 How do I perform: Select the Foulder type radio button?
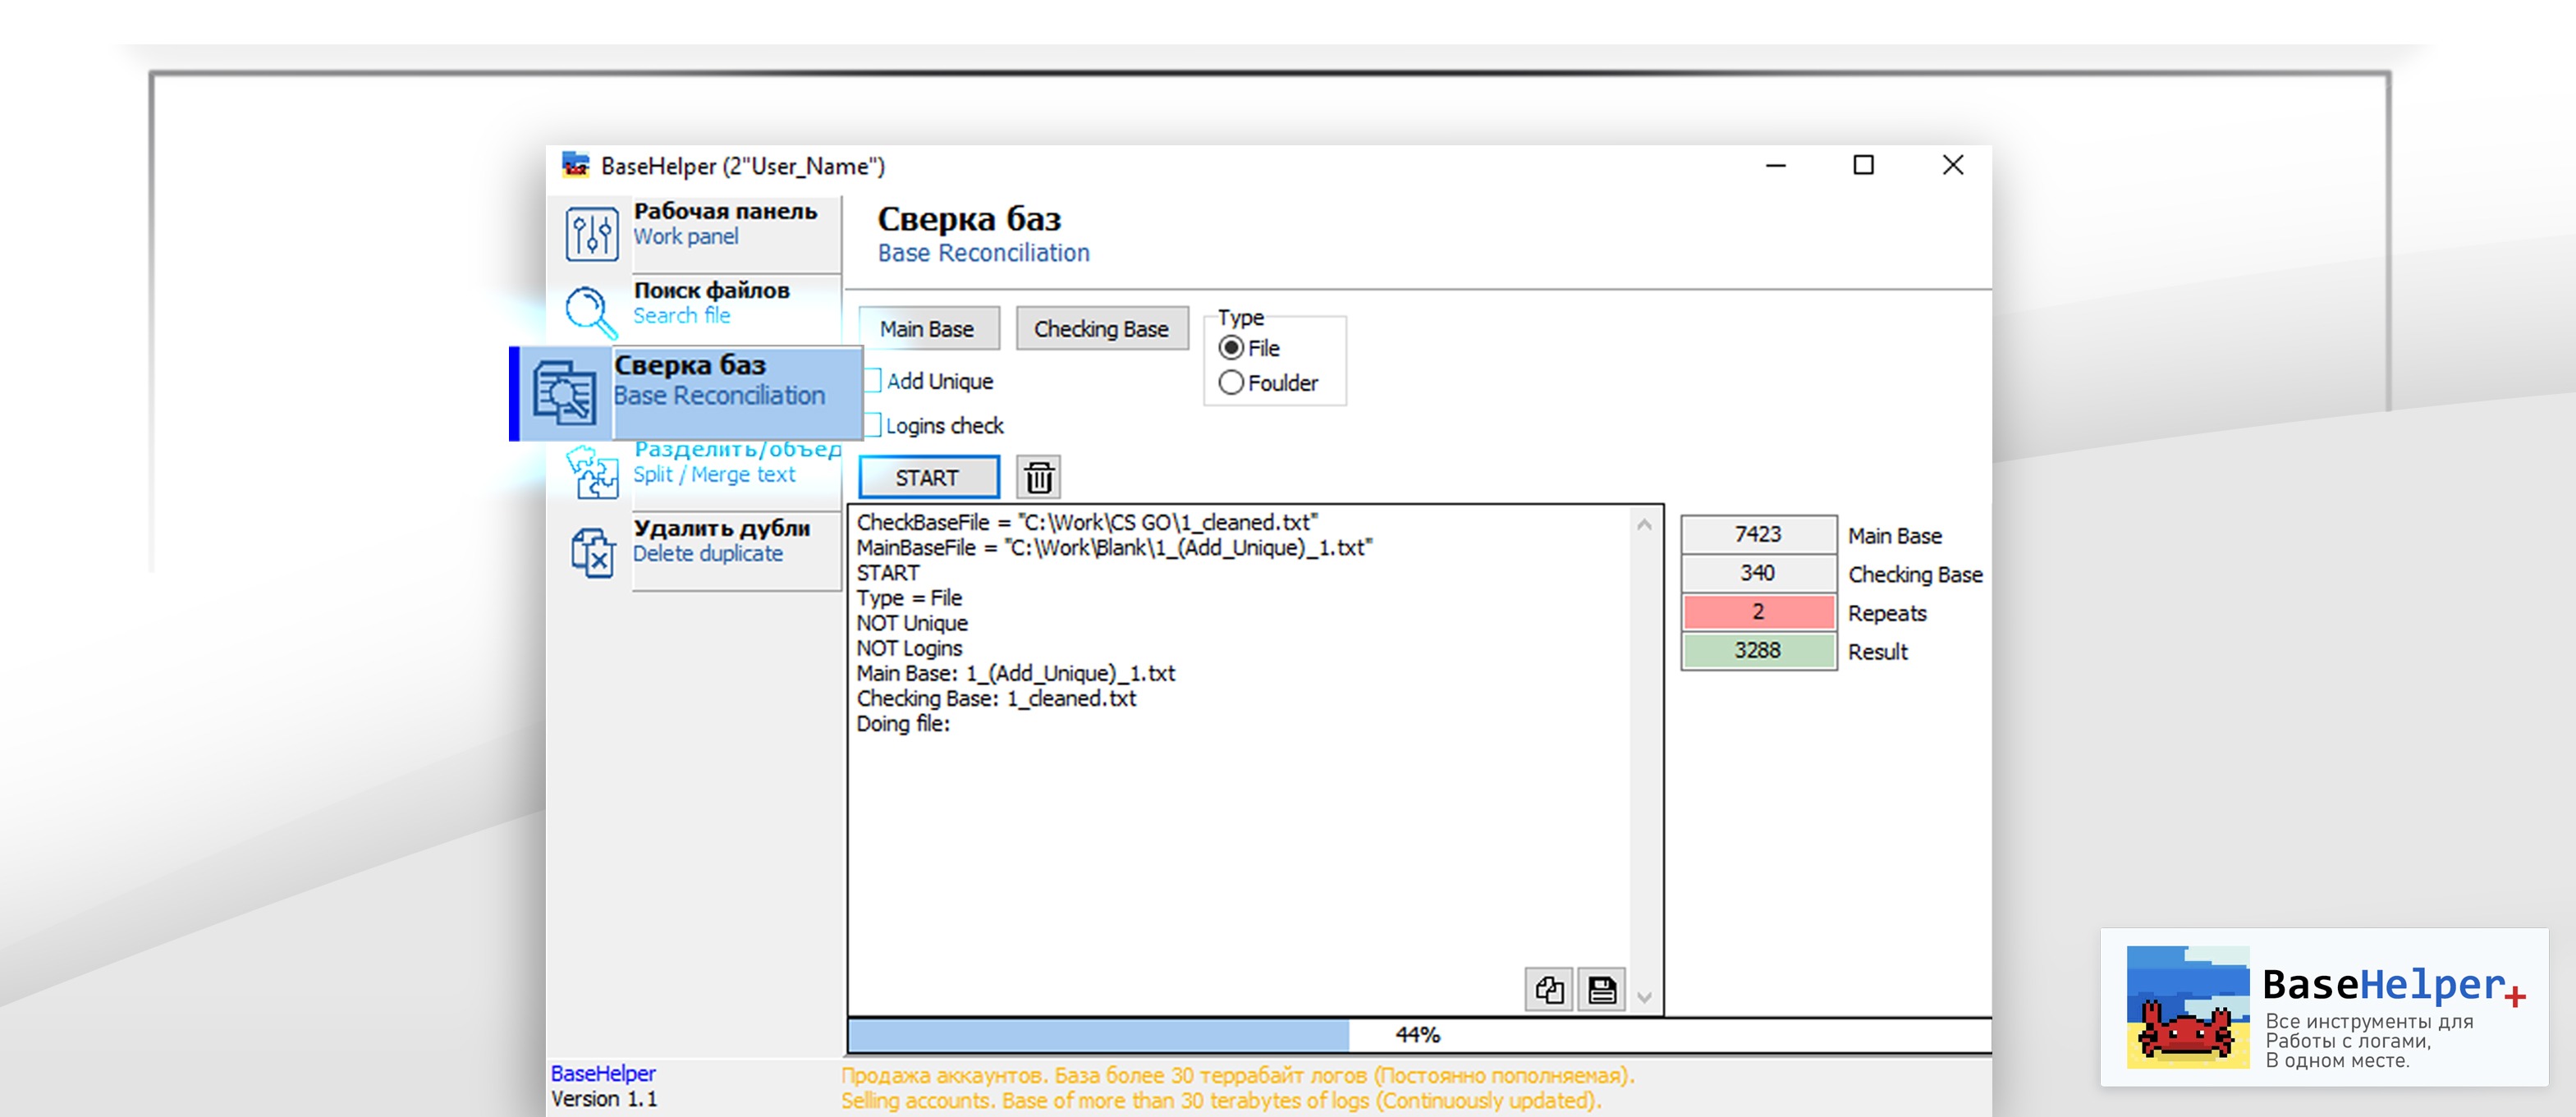click(x=1231, y=383)
